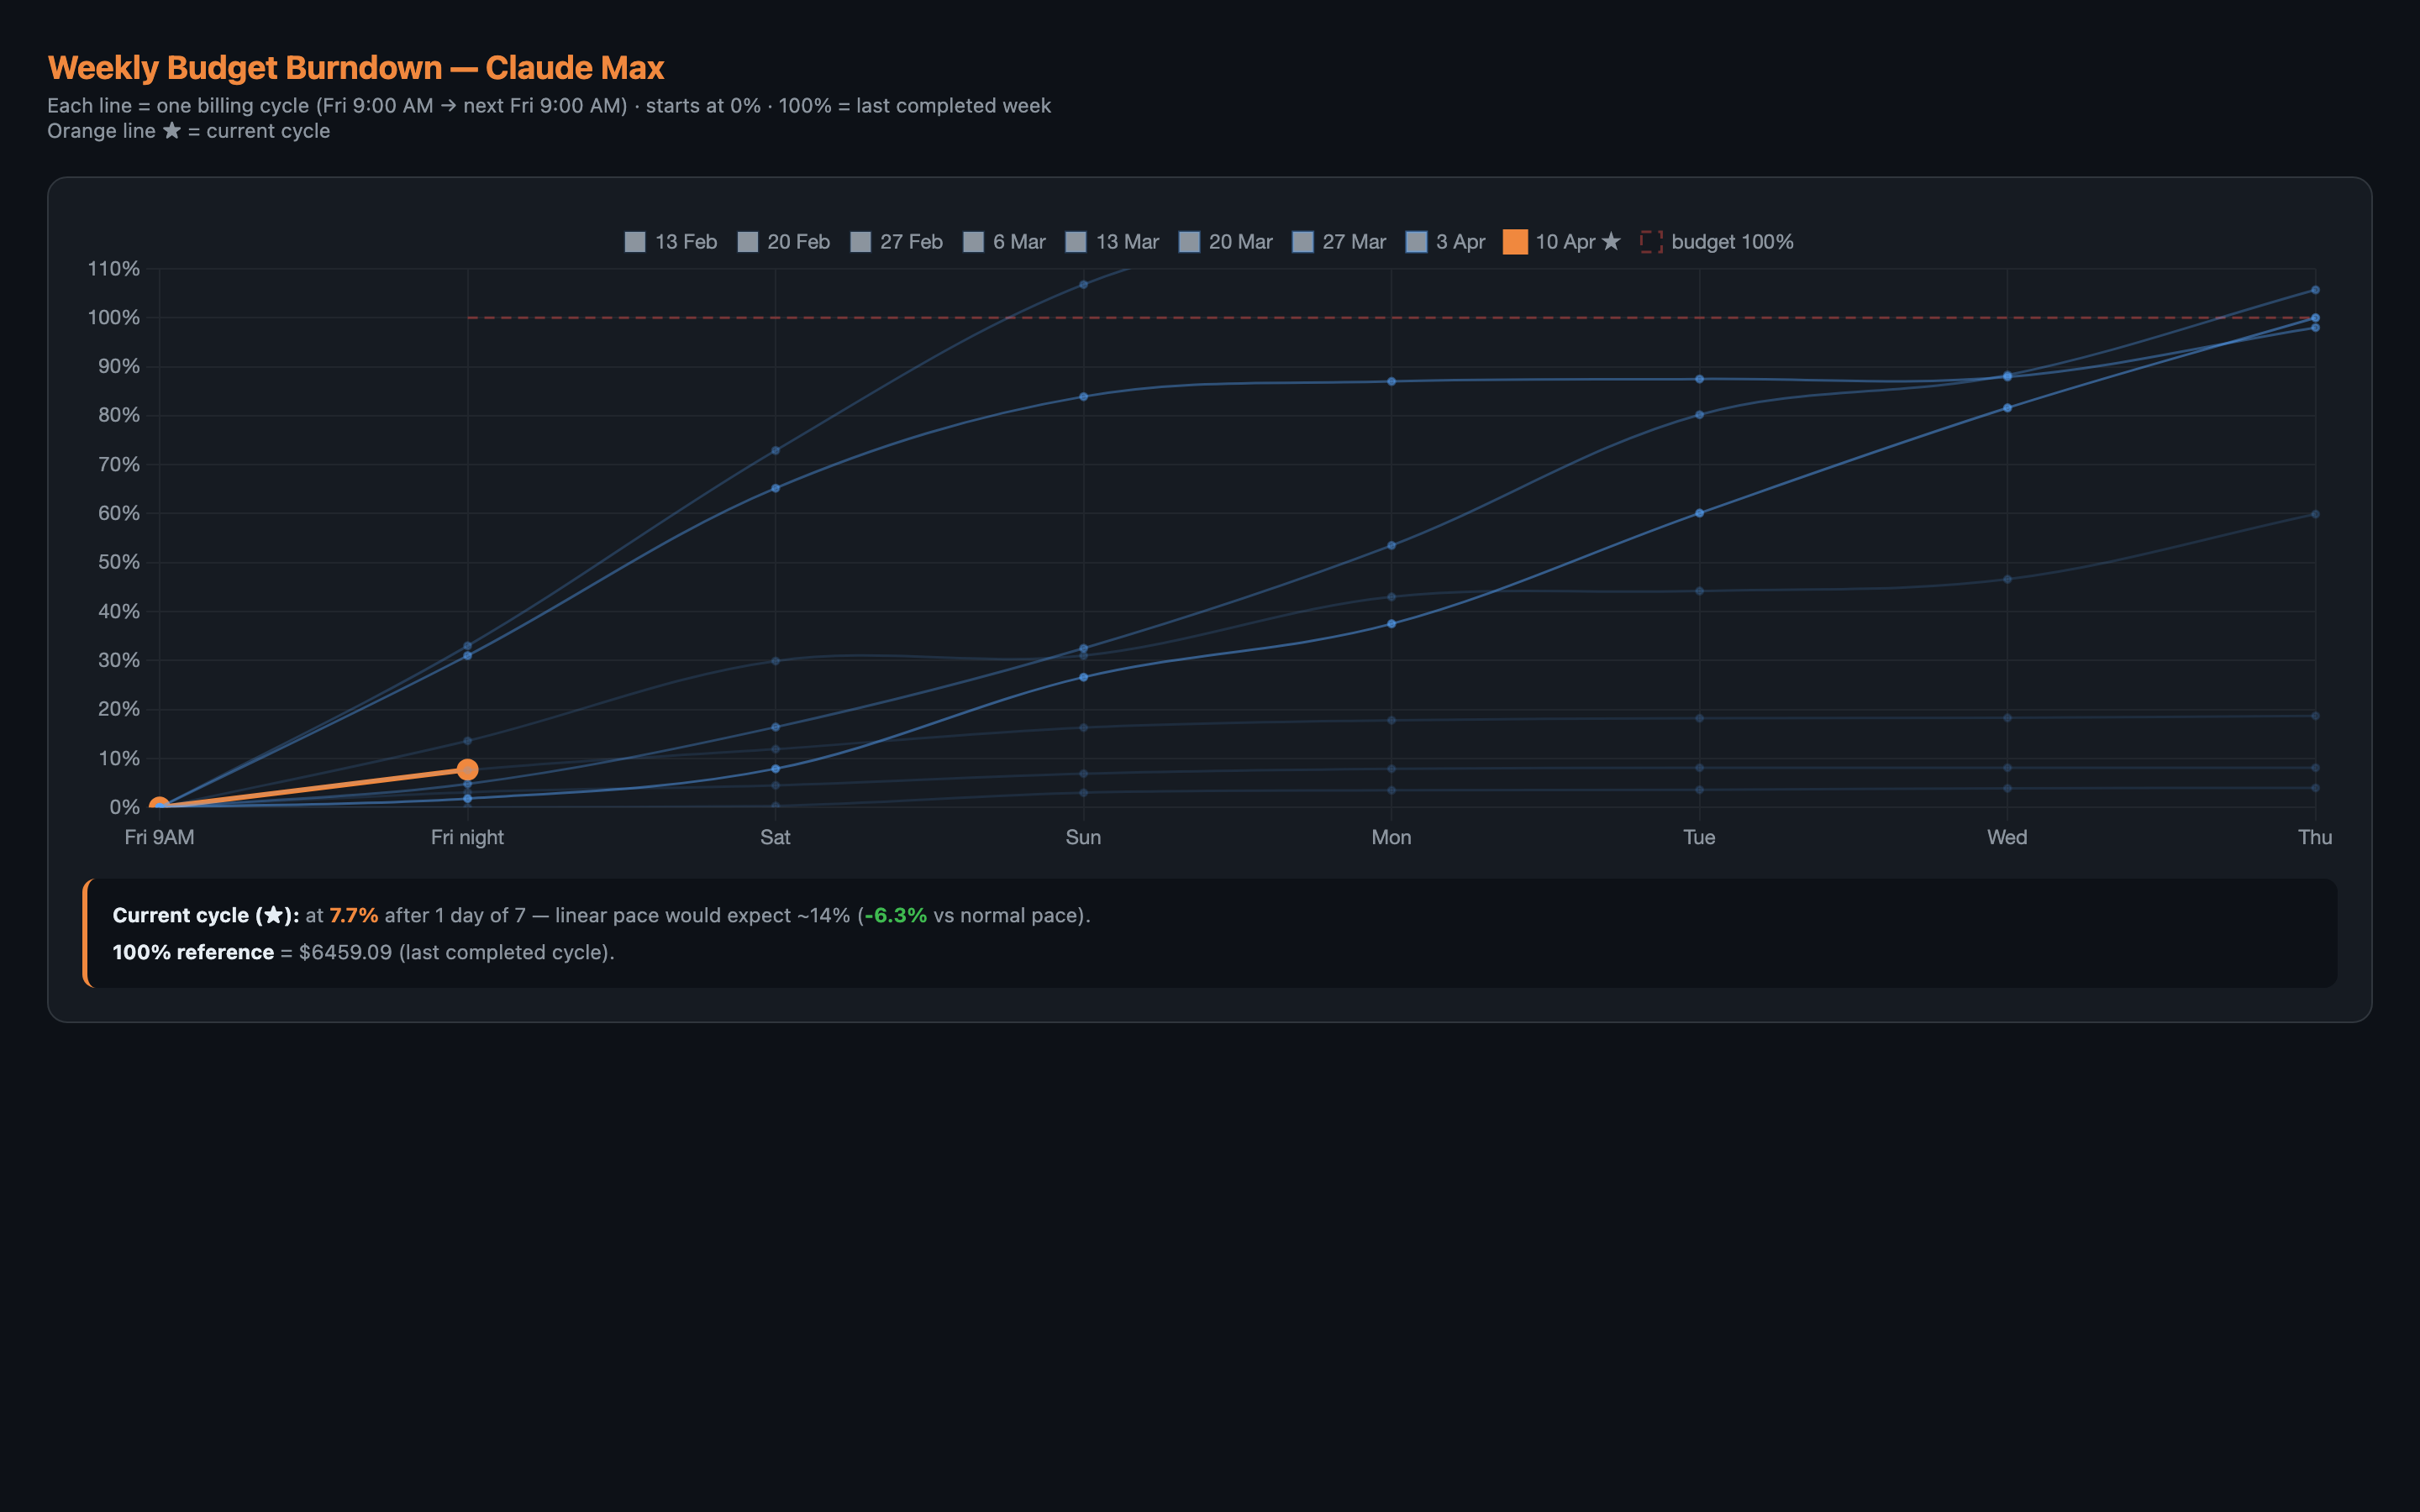
Task: Select the orange current cycle data point
Action: tap(468, 769)
